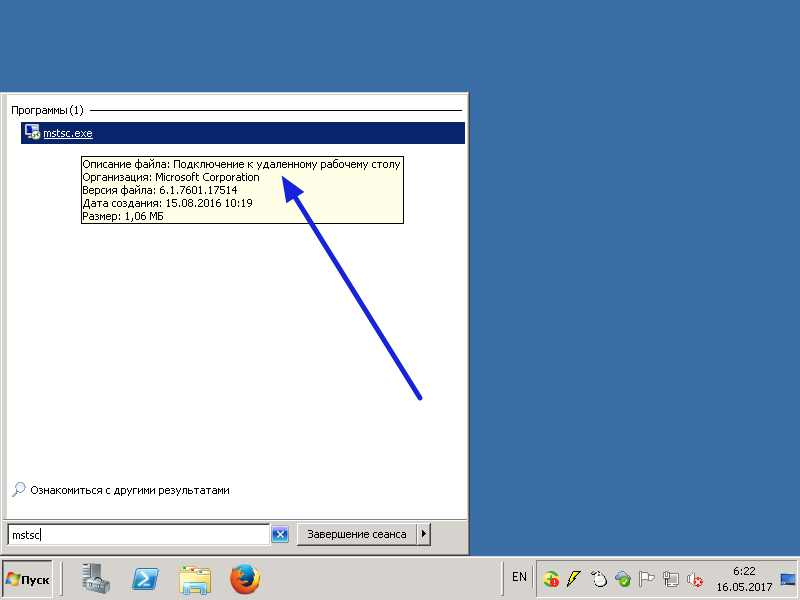Click the muted volume speaker tray icon
This screenshot has height=600, width=800.
[x=694, y=580]
